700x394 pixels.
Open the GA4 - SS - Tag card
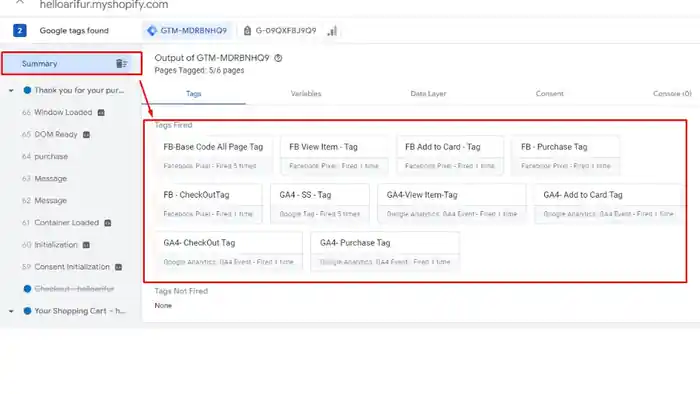click(x=320, y=203)
